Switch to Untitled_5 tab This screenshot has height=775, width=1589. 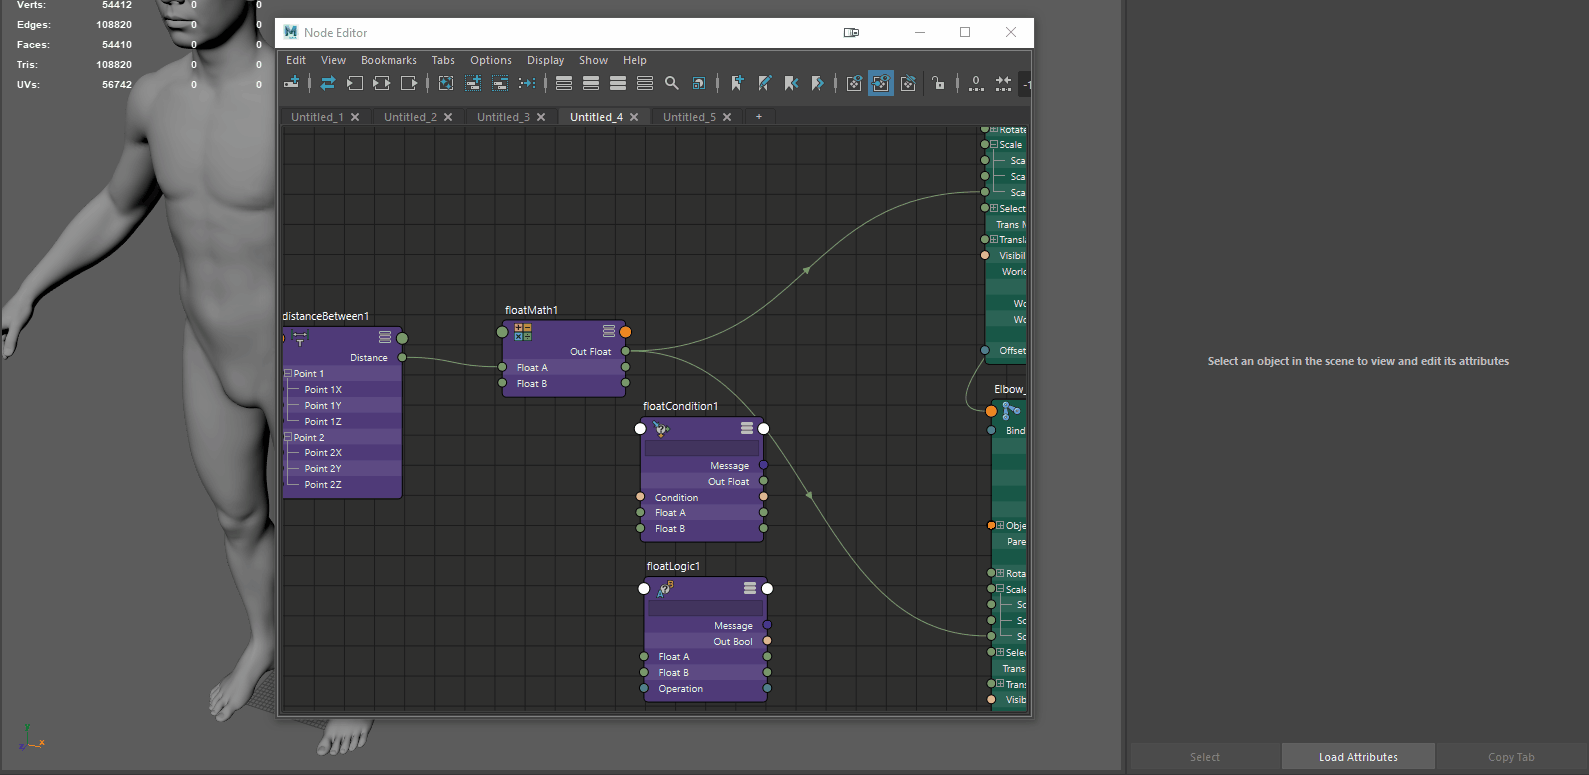click(x=689, y=117)
